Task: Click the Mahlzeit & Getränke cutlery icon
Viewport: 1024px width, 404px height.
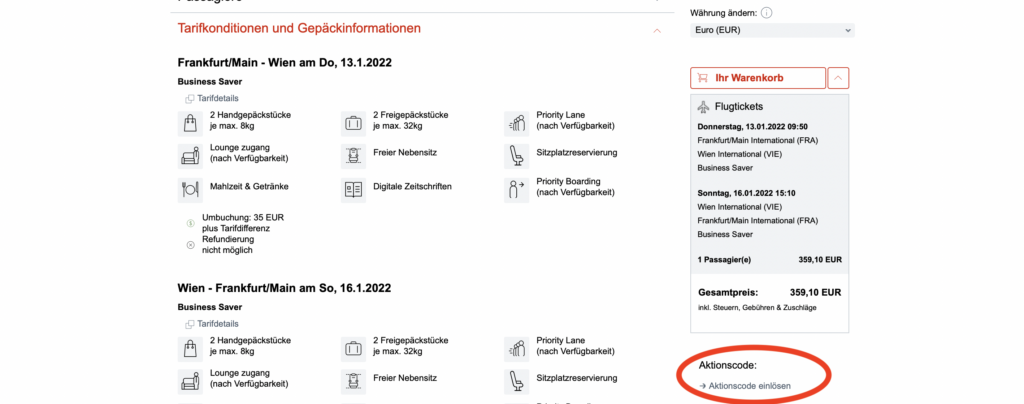Action: point(190,188)
